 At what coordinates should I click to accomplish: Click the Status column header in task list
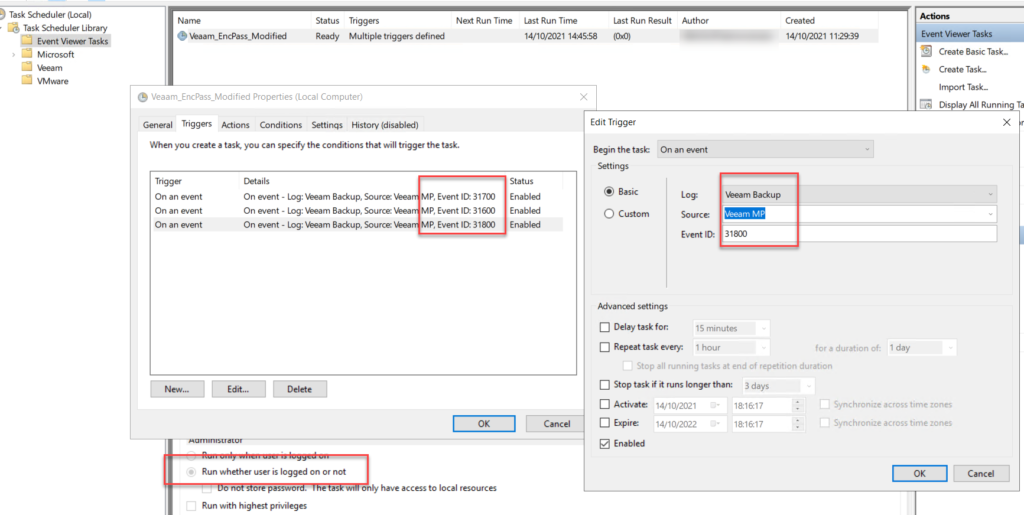(328, 21)
